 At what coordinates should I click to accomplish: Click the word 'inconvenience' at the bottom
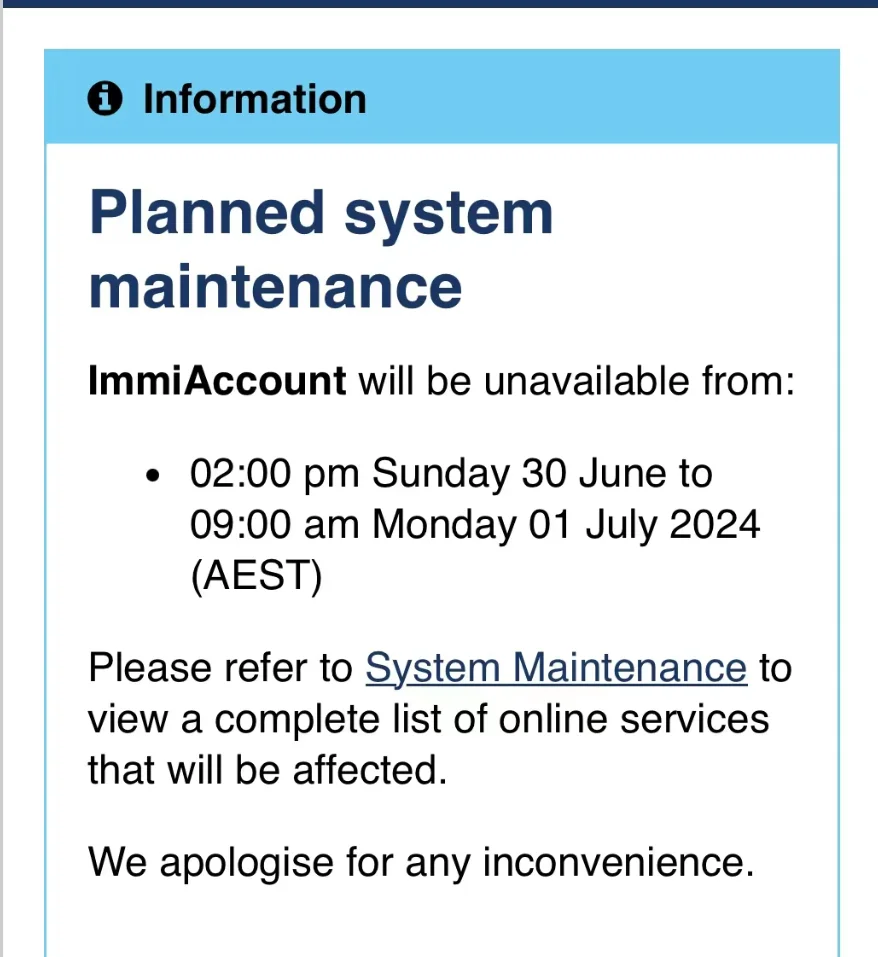[619, 863]
